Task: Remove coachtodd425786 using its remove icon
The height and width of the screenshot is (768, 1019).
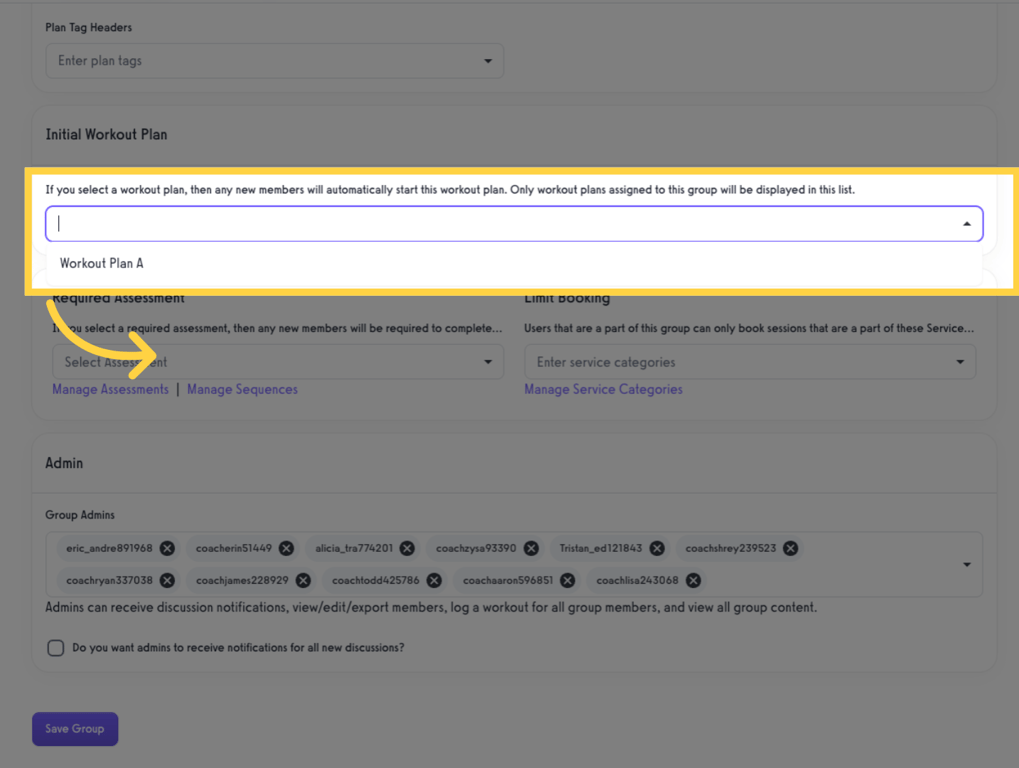Action: [x=434, y=580]
